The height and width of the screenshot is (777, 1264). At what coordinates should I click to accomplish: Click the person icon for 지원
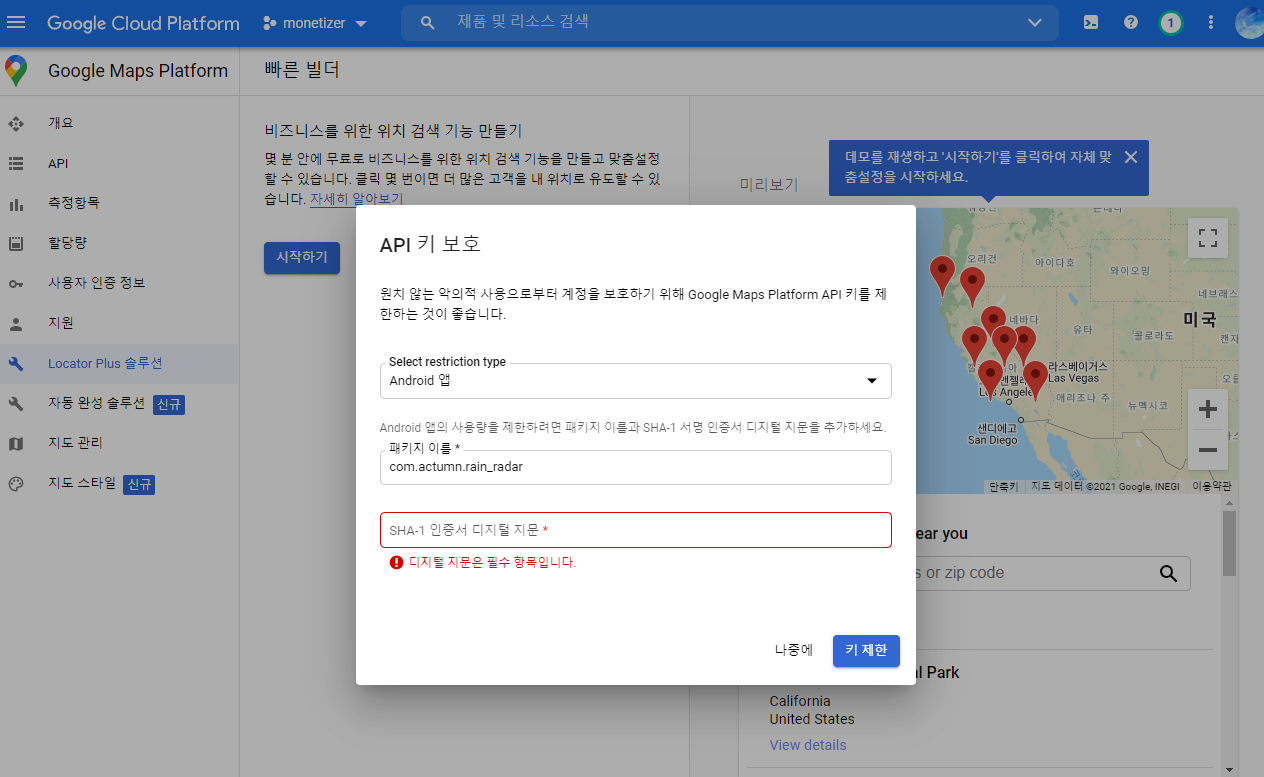(16, 324)
